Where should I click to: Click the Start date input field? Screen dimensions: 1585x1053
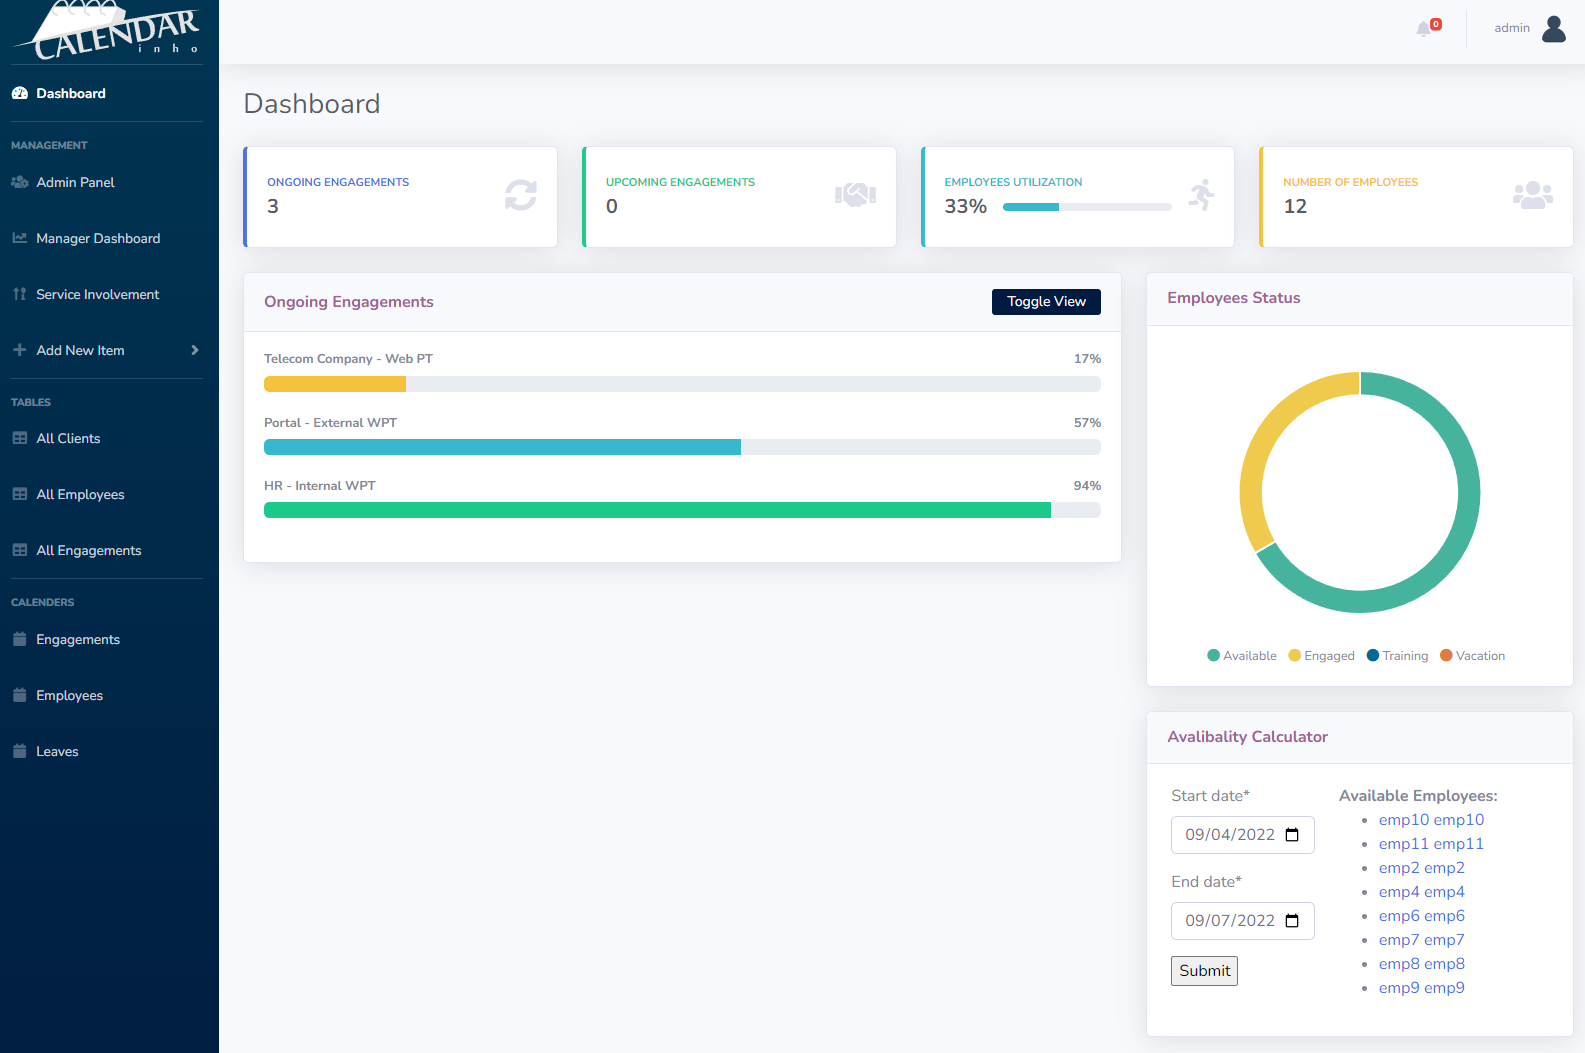coord(1243,835)
